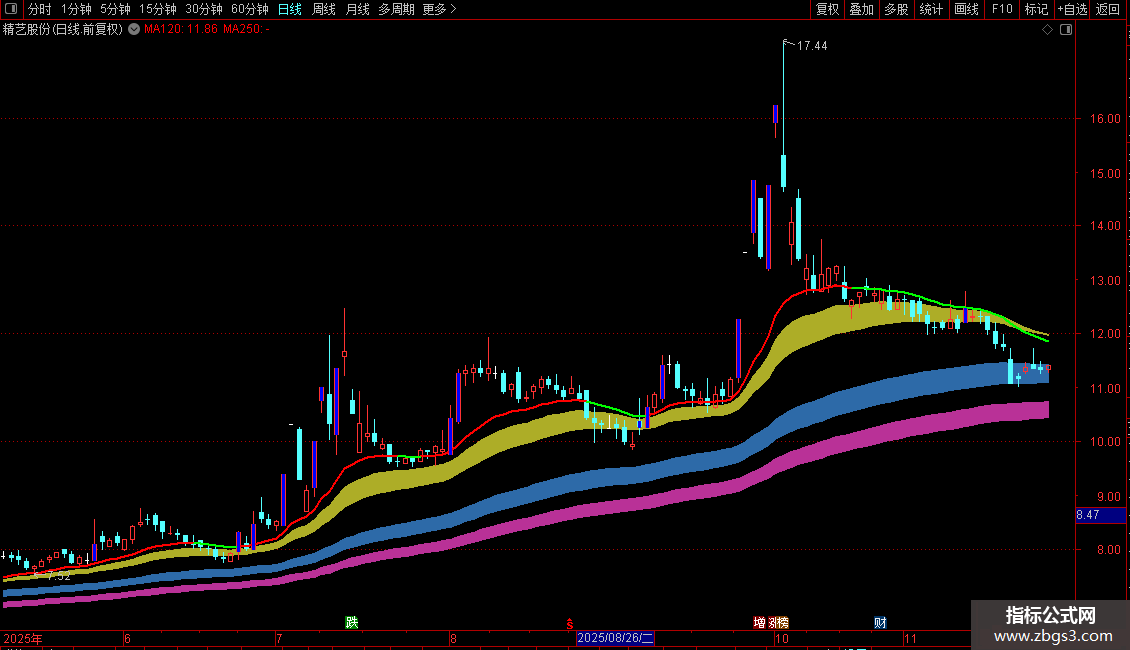Click the 16.00 price axis label
The image size is (1130, 650).
click(1105, 118)
